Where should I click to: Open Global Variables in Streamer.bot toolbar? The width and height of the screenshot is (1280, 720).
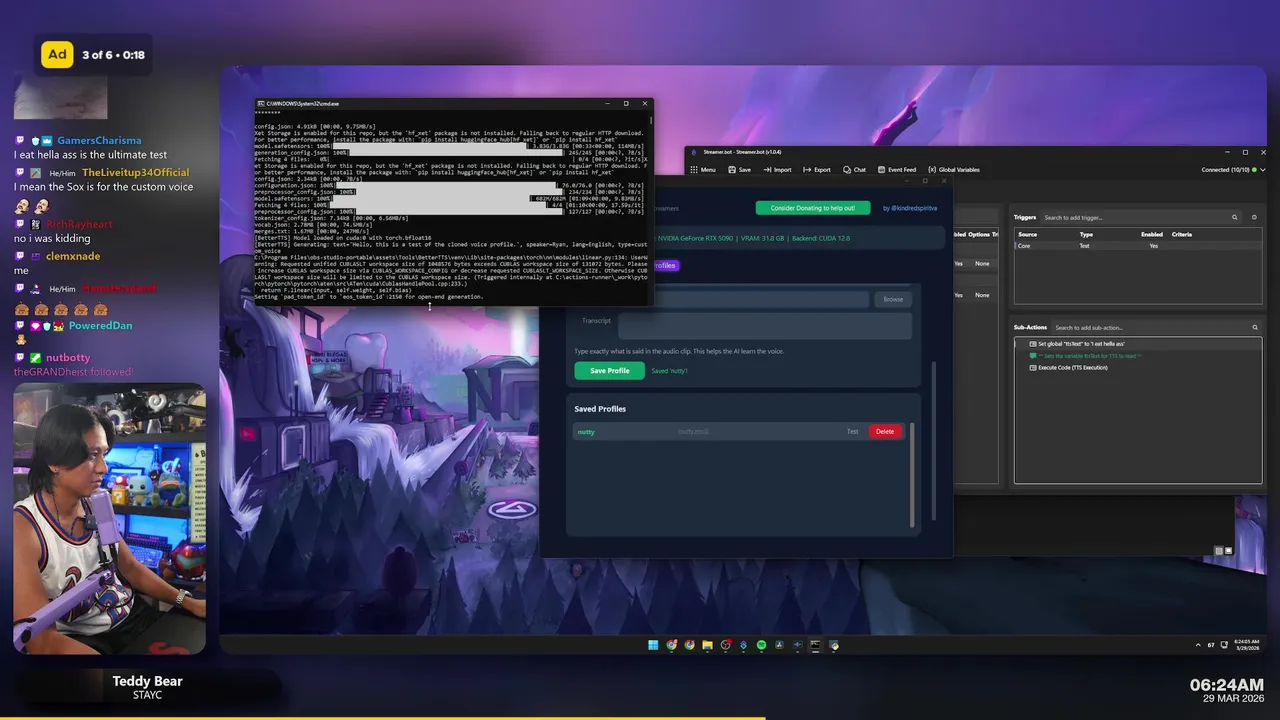tap(954, 169)
